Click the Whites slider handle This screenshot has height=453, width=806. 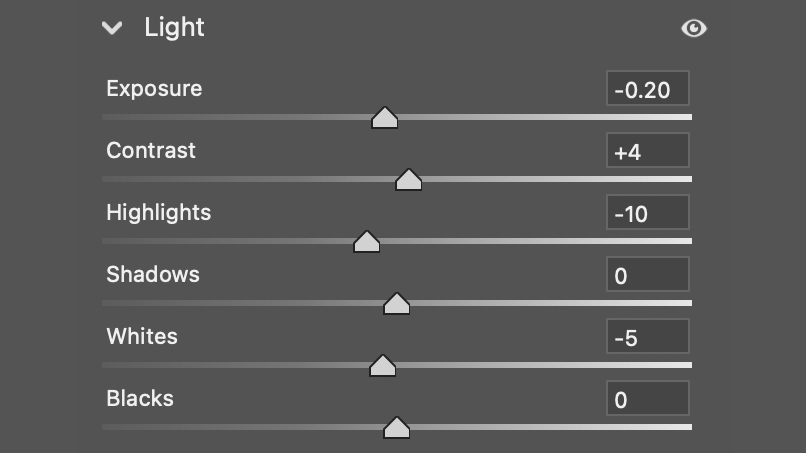coord(382,366)
